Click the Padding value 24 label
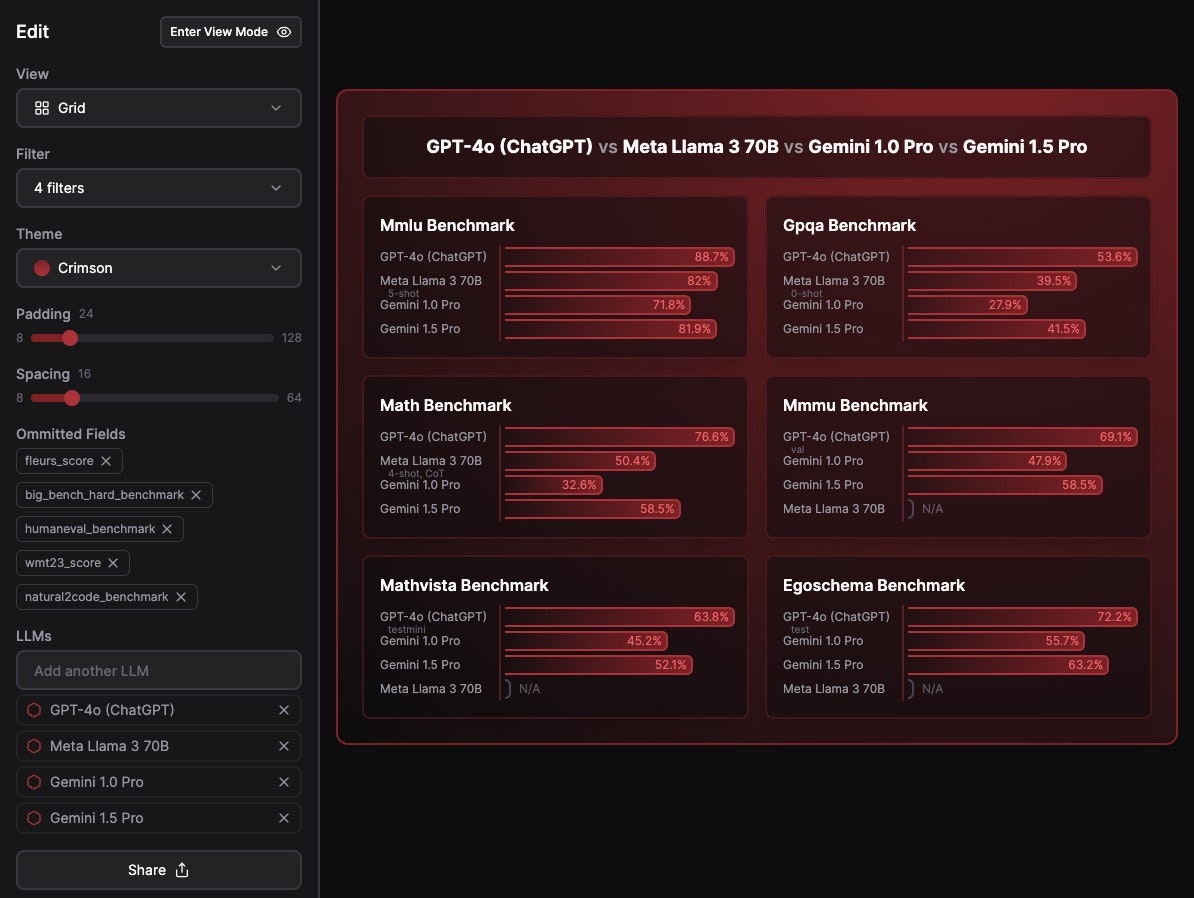Viewport: 1194px width, 898px height. 86,314
